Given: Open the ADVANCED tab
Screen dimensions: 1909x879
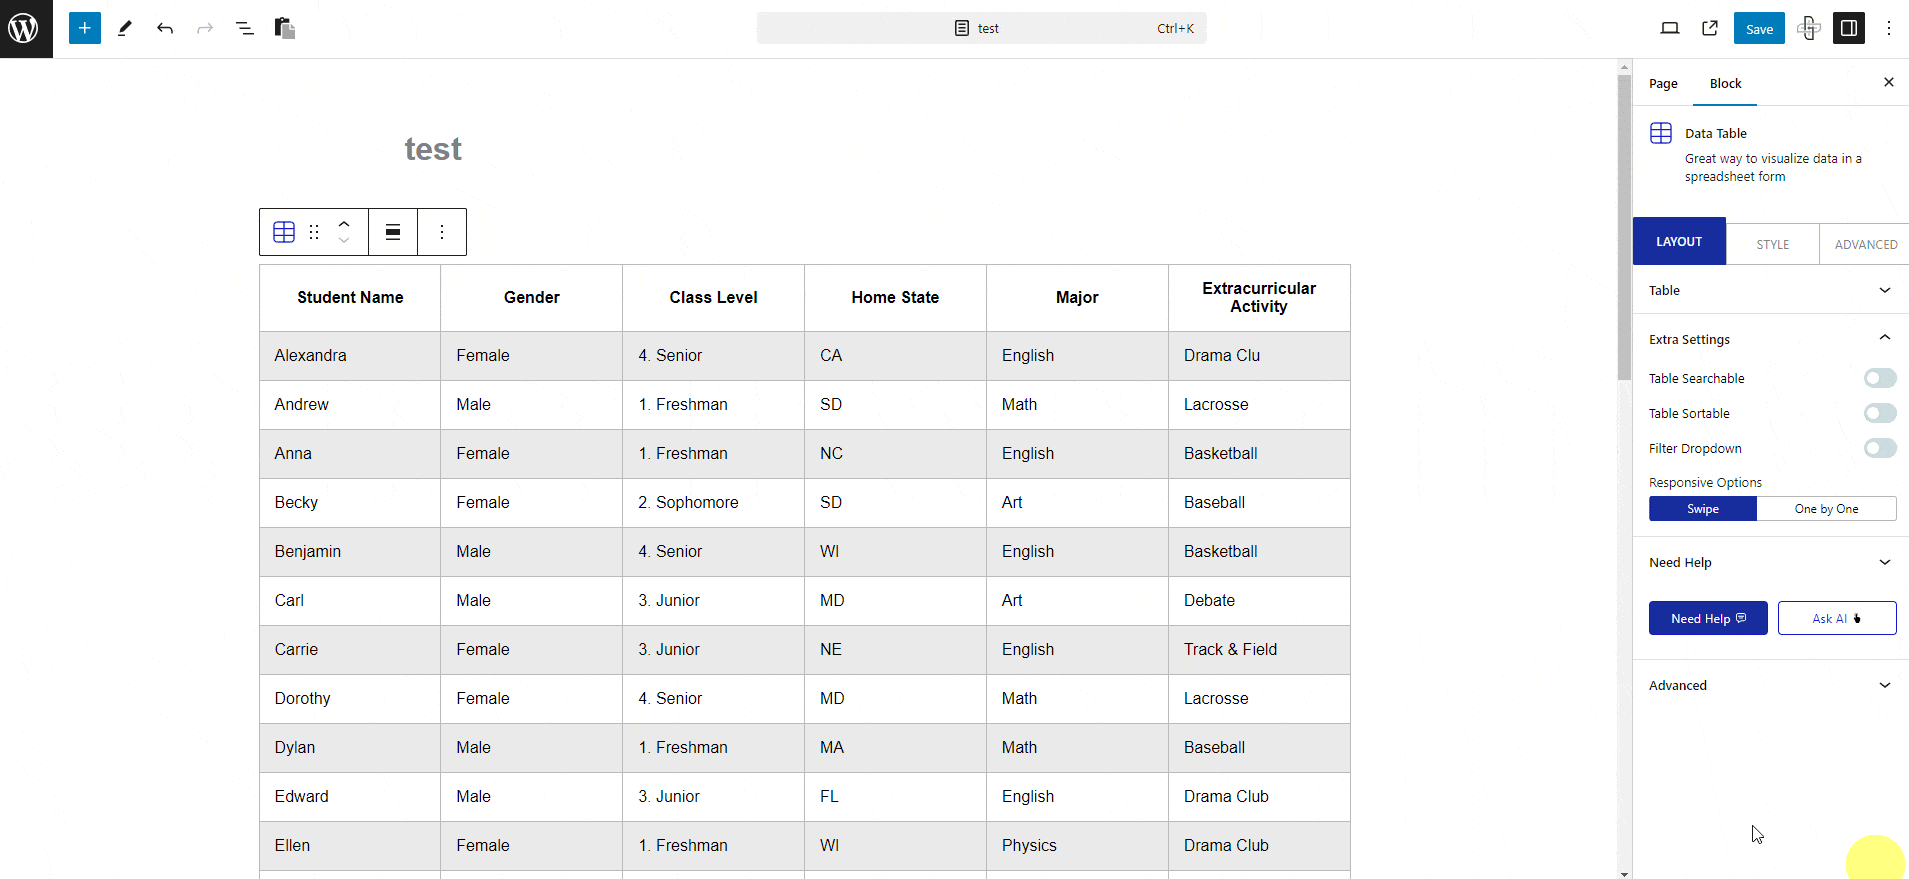Looking at the screenshot, I should click(x=1865, y=244).
